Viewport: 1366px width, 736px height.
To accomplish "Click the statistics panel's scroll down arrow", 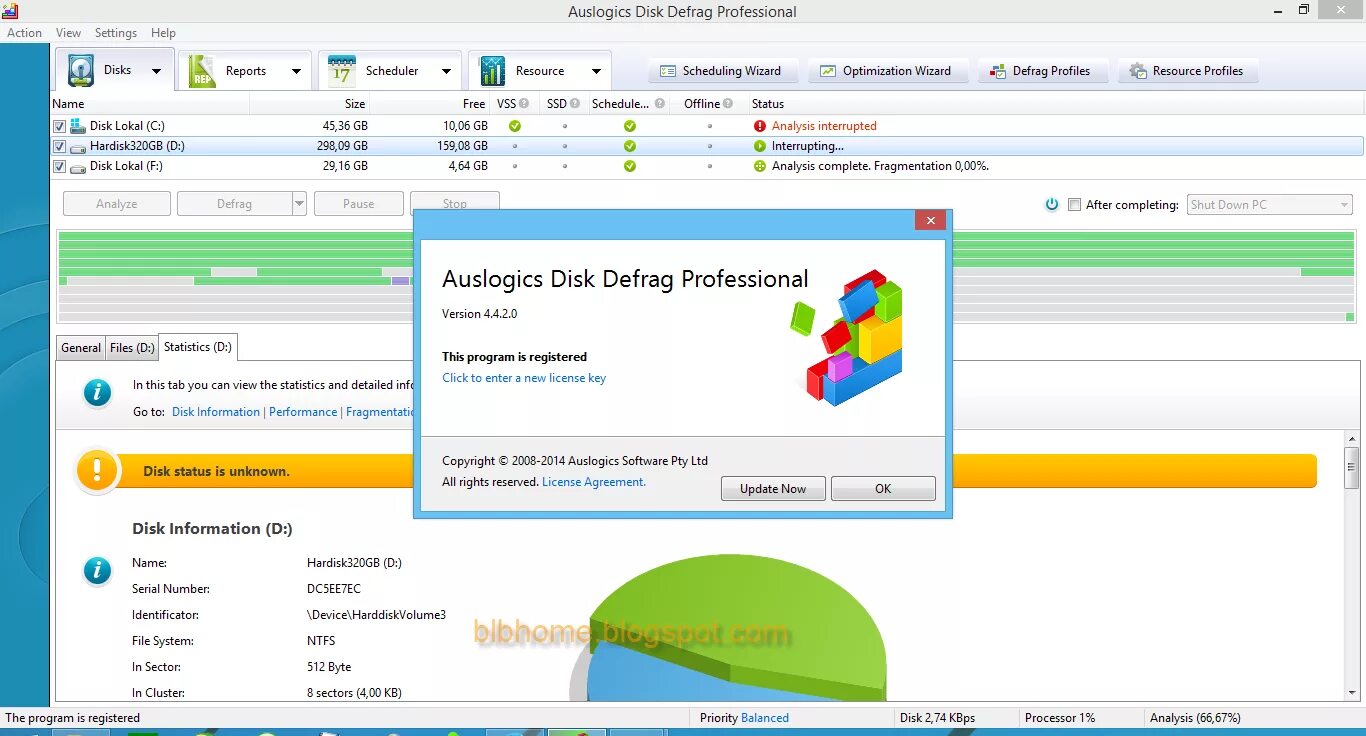I will click(x=1352, y=693).
